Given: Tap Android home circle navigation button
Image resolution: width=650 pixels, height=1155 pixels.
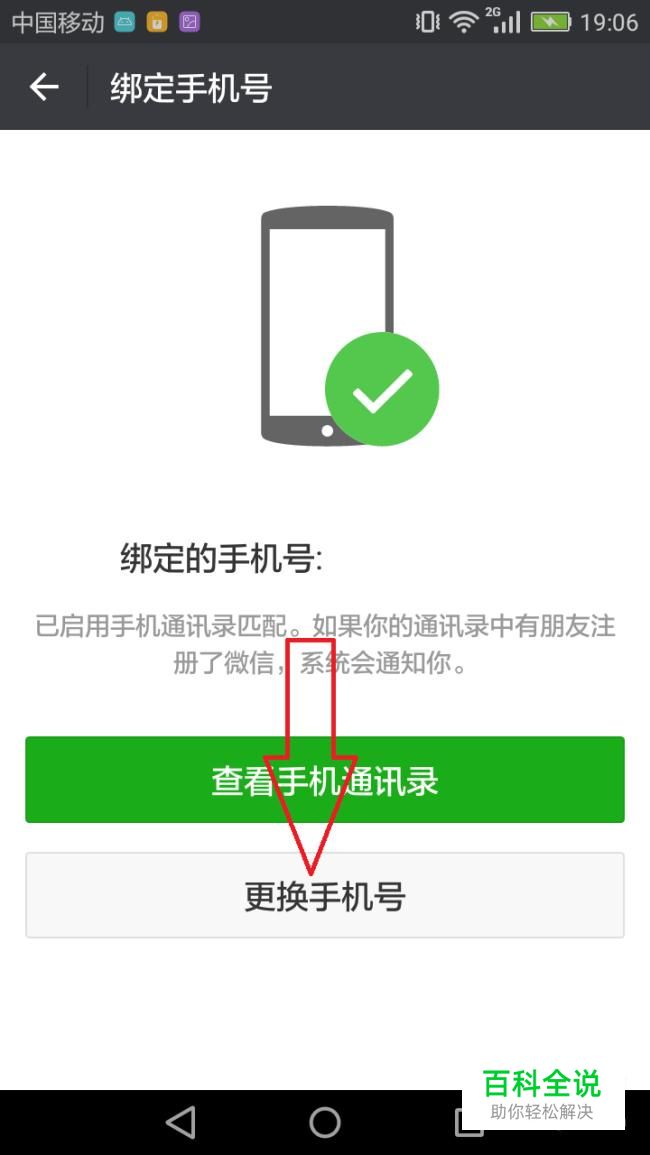Looking at the screenshot, I should [x=325, y=1123].
